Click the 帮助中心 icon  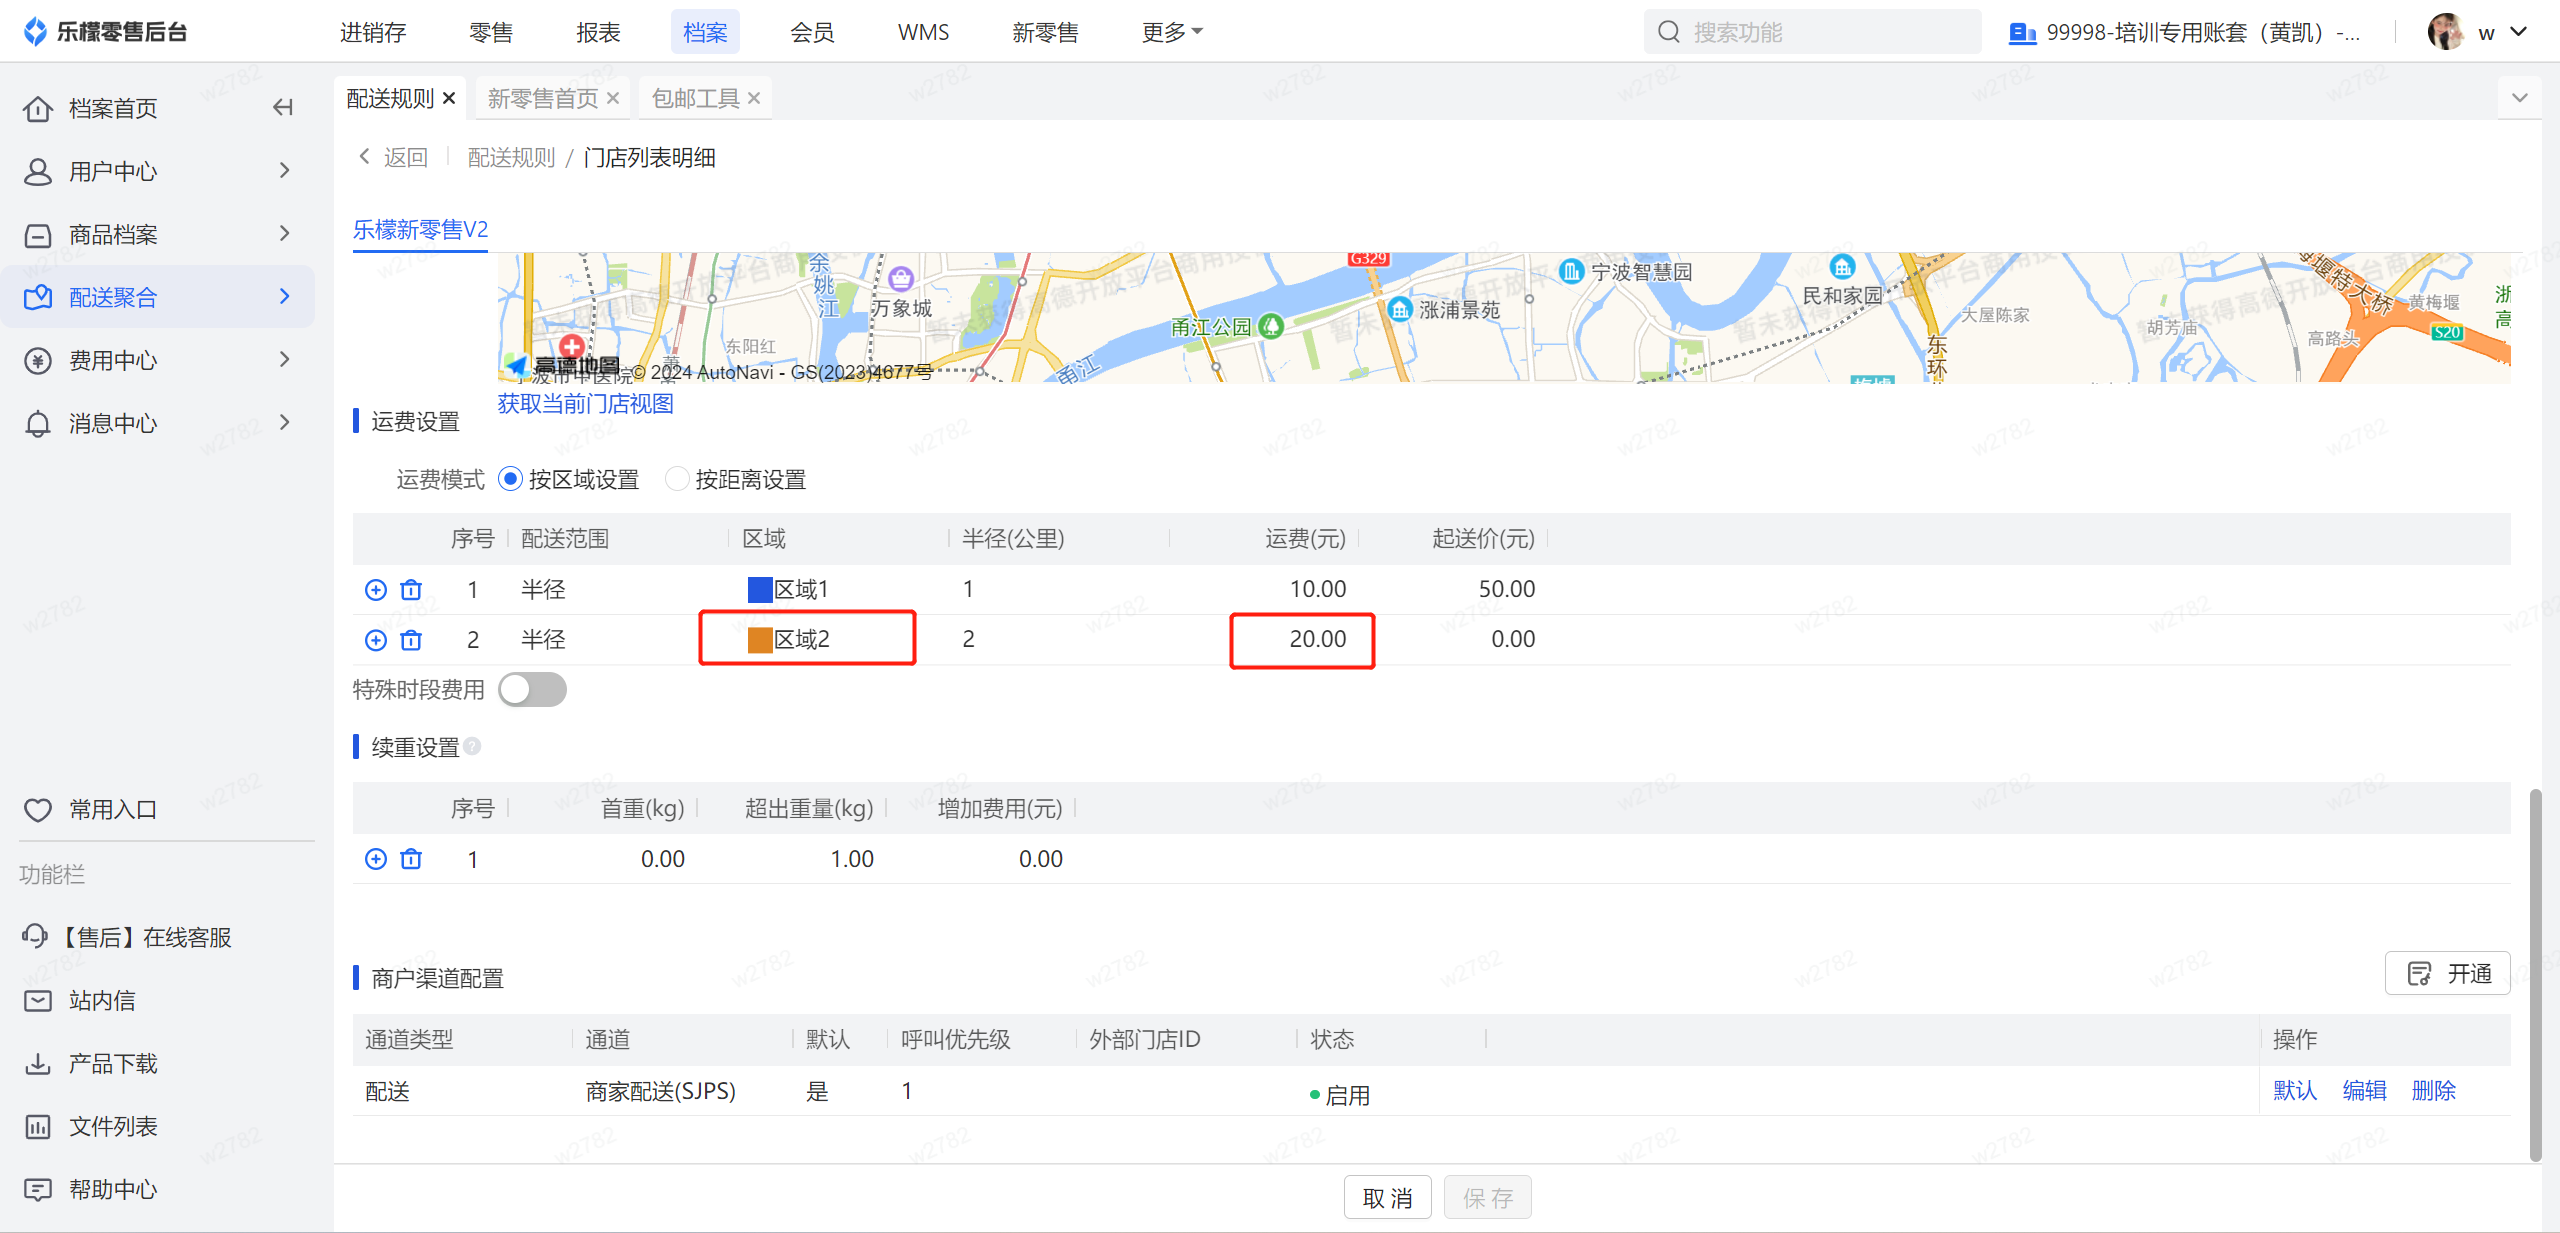[38, 1189]
